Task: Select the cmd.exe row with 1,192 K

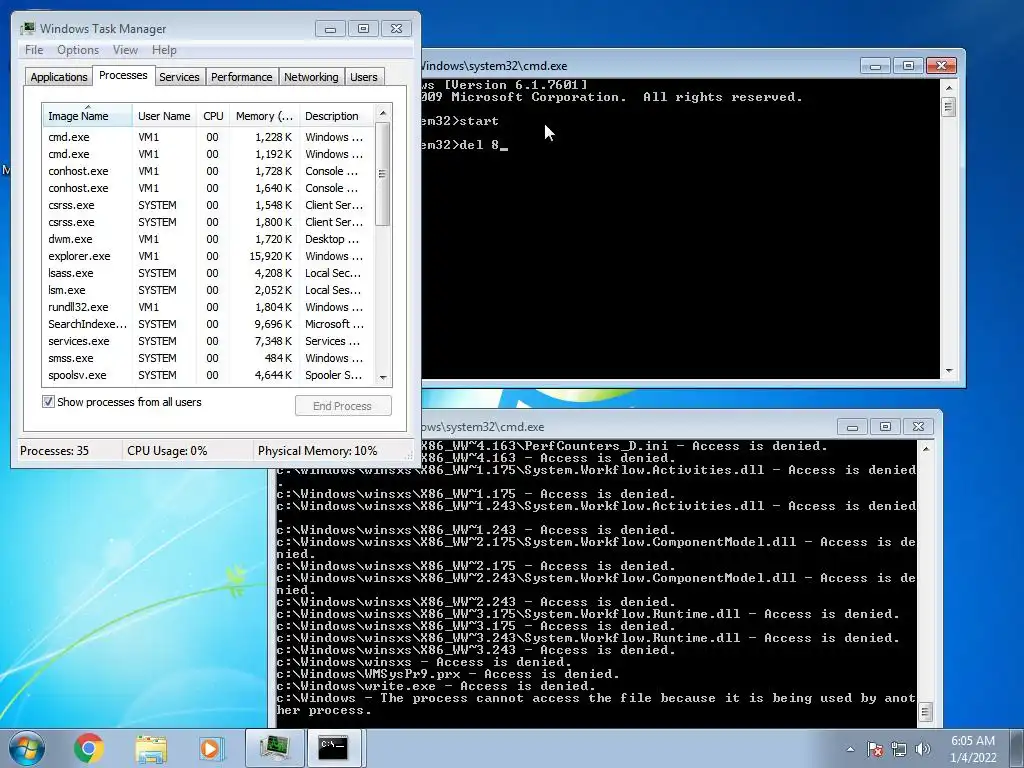Action: pyautogui.click(x=208, y=154)
